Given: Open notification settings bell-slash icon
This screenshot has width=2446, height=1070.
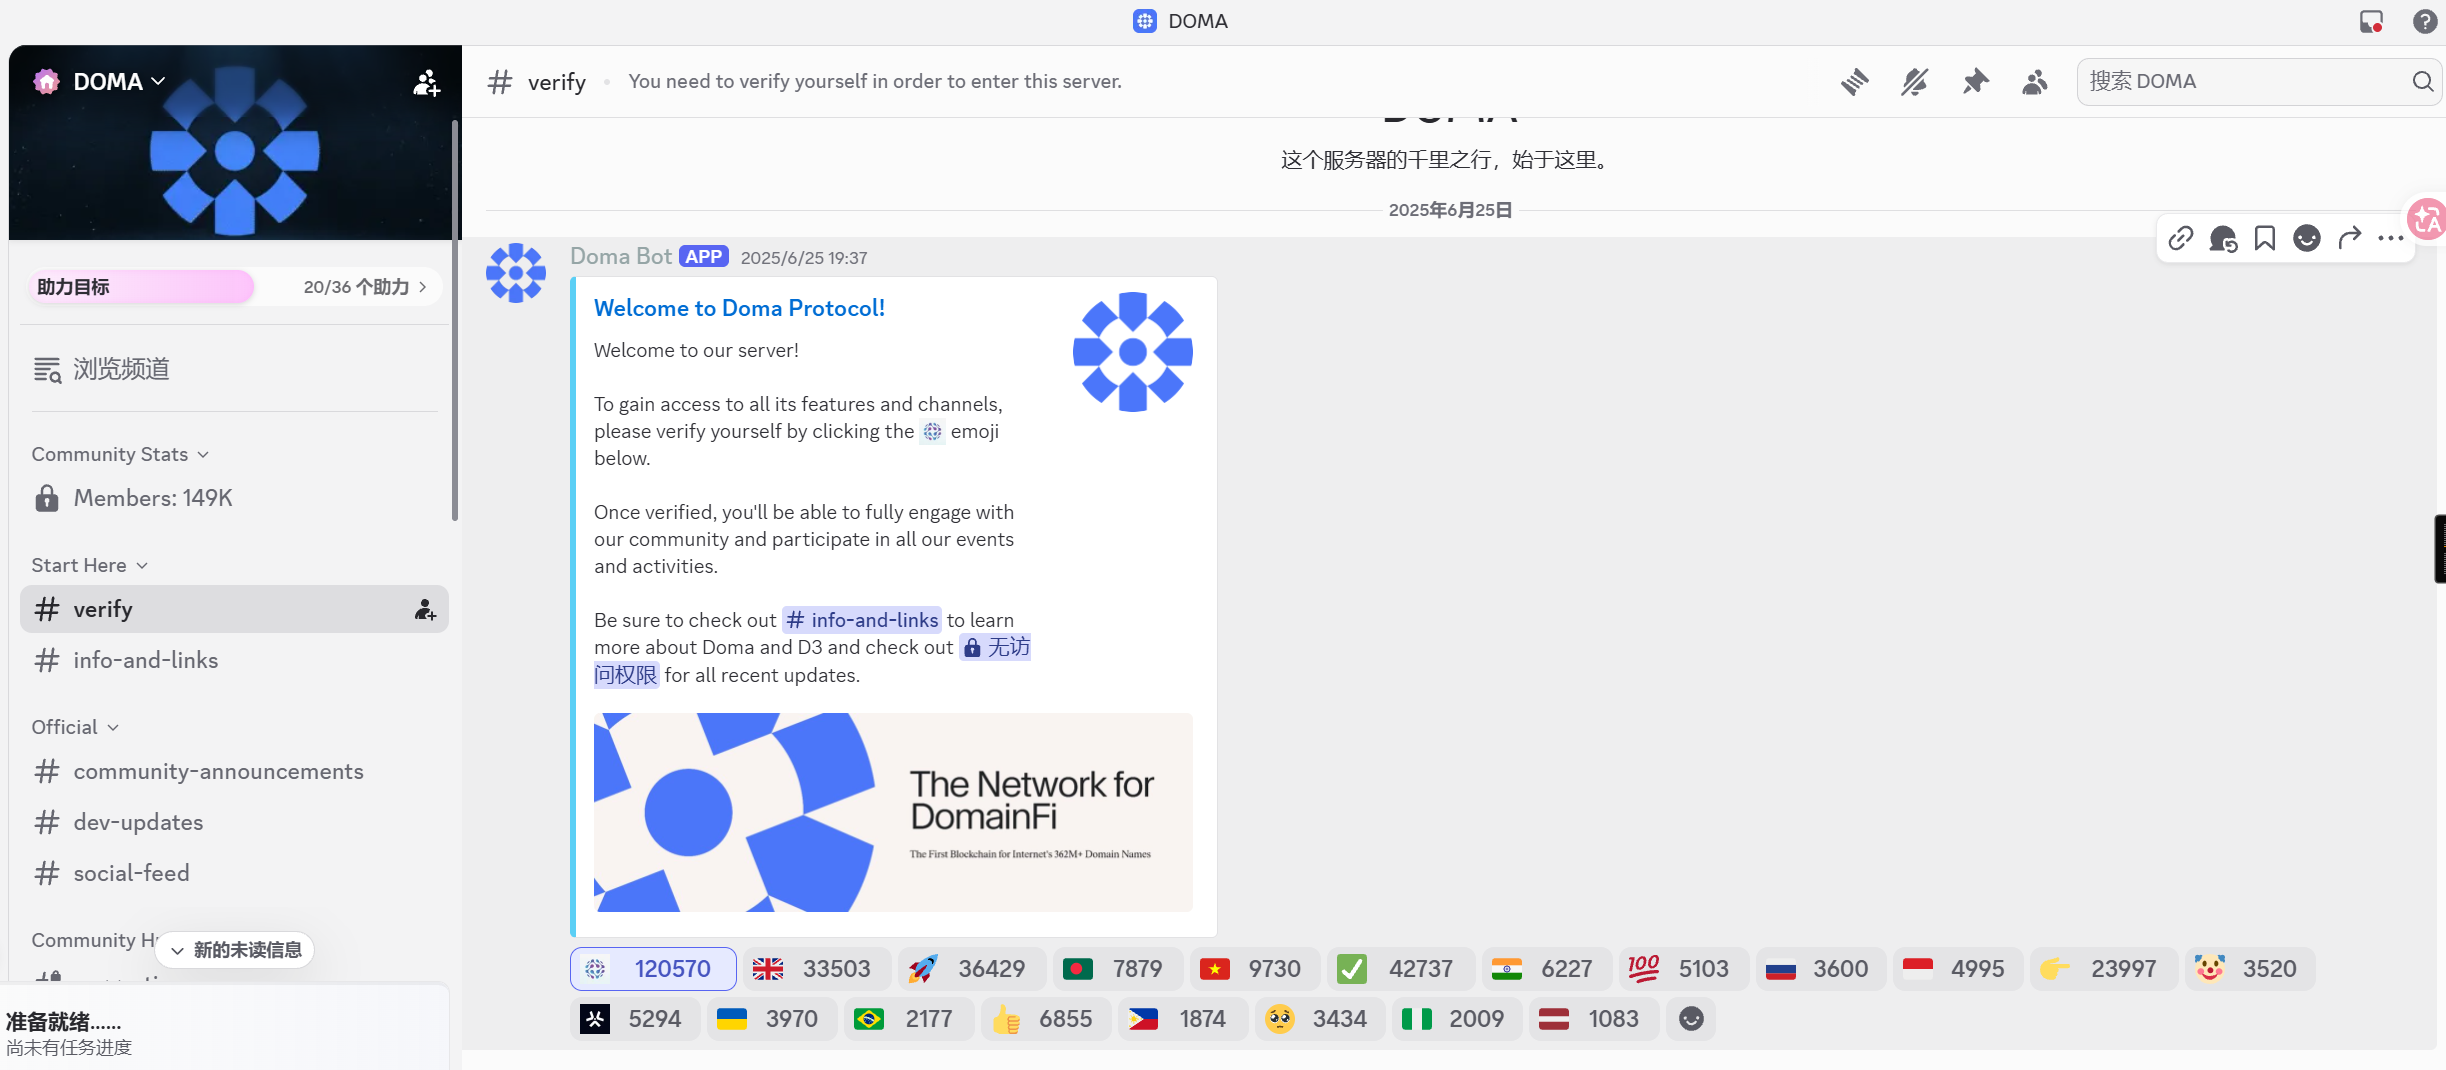Looking at the screenshot, I should (x=1914, y=82).
